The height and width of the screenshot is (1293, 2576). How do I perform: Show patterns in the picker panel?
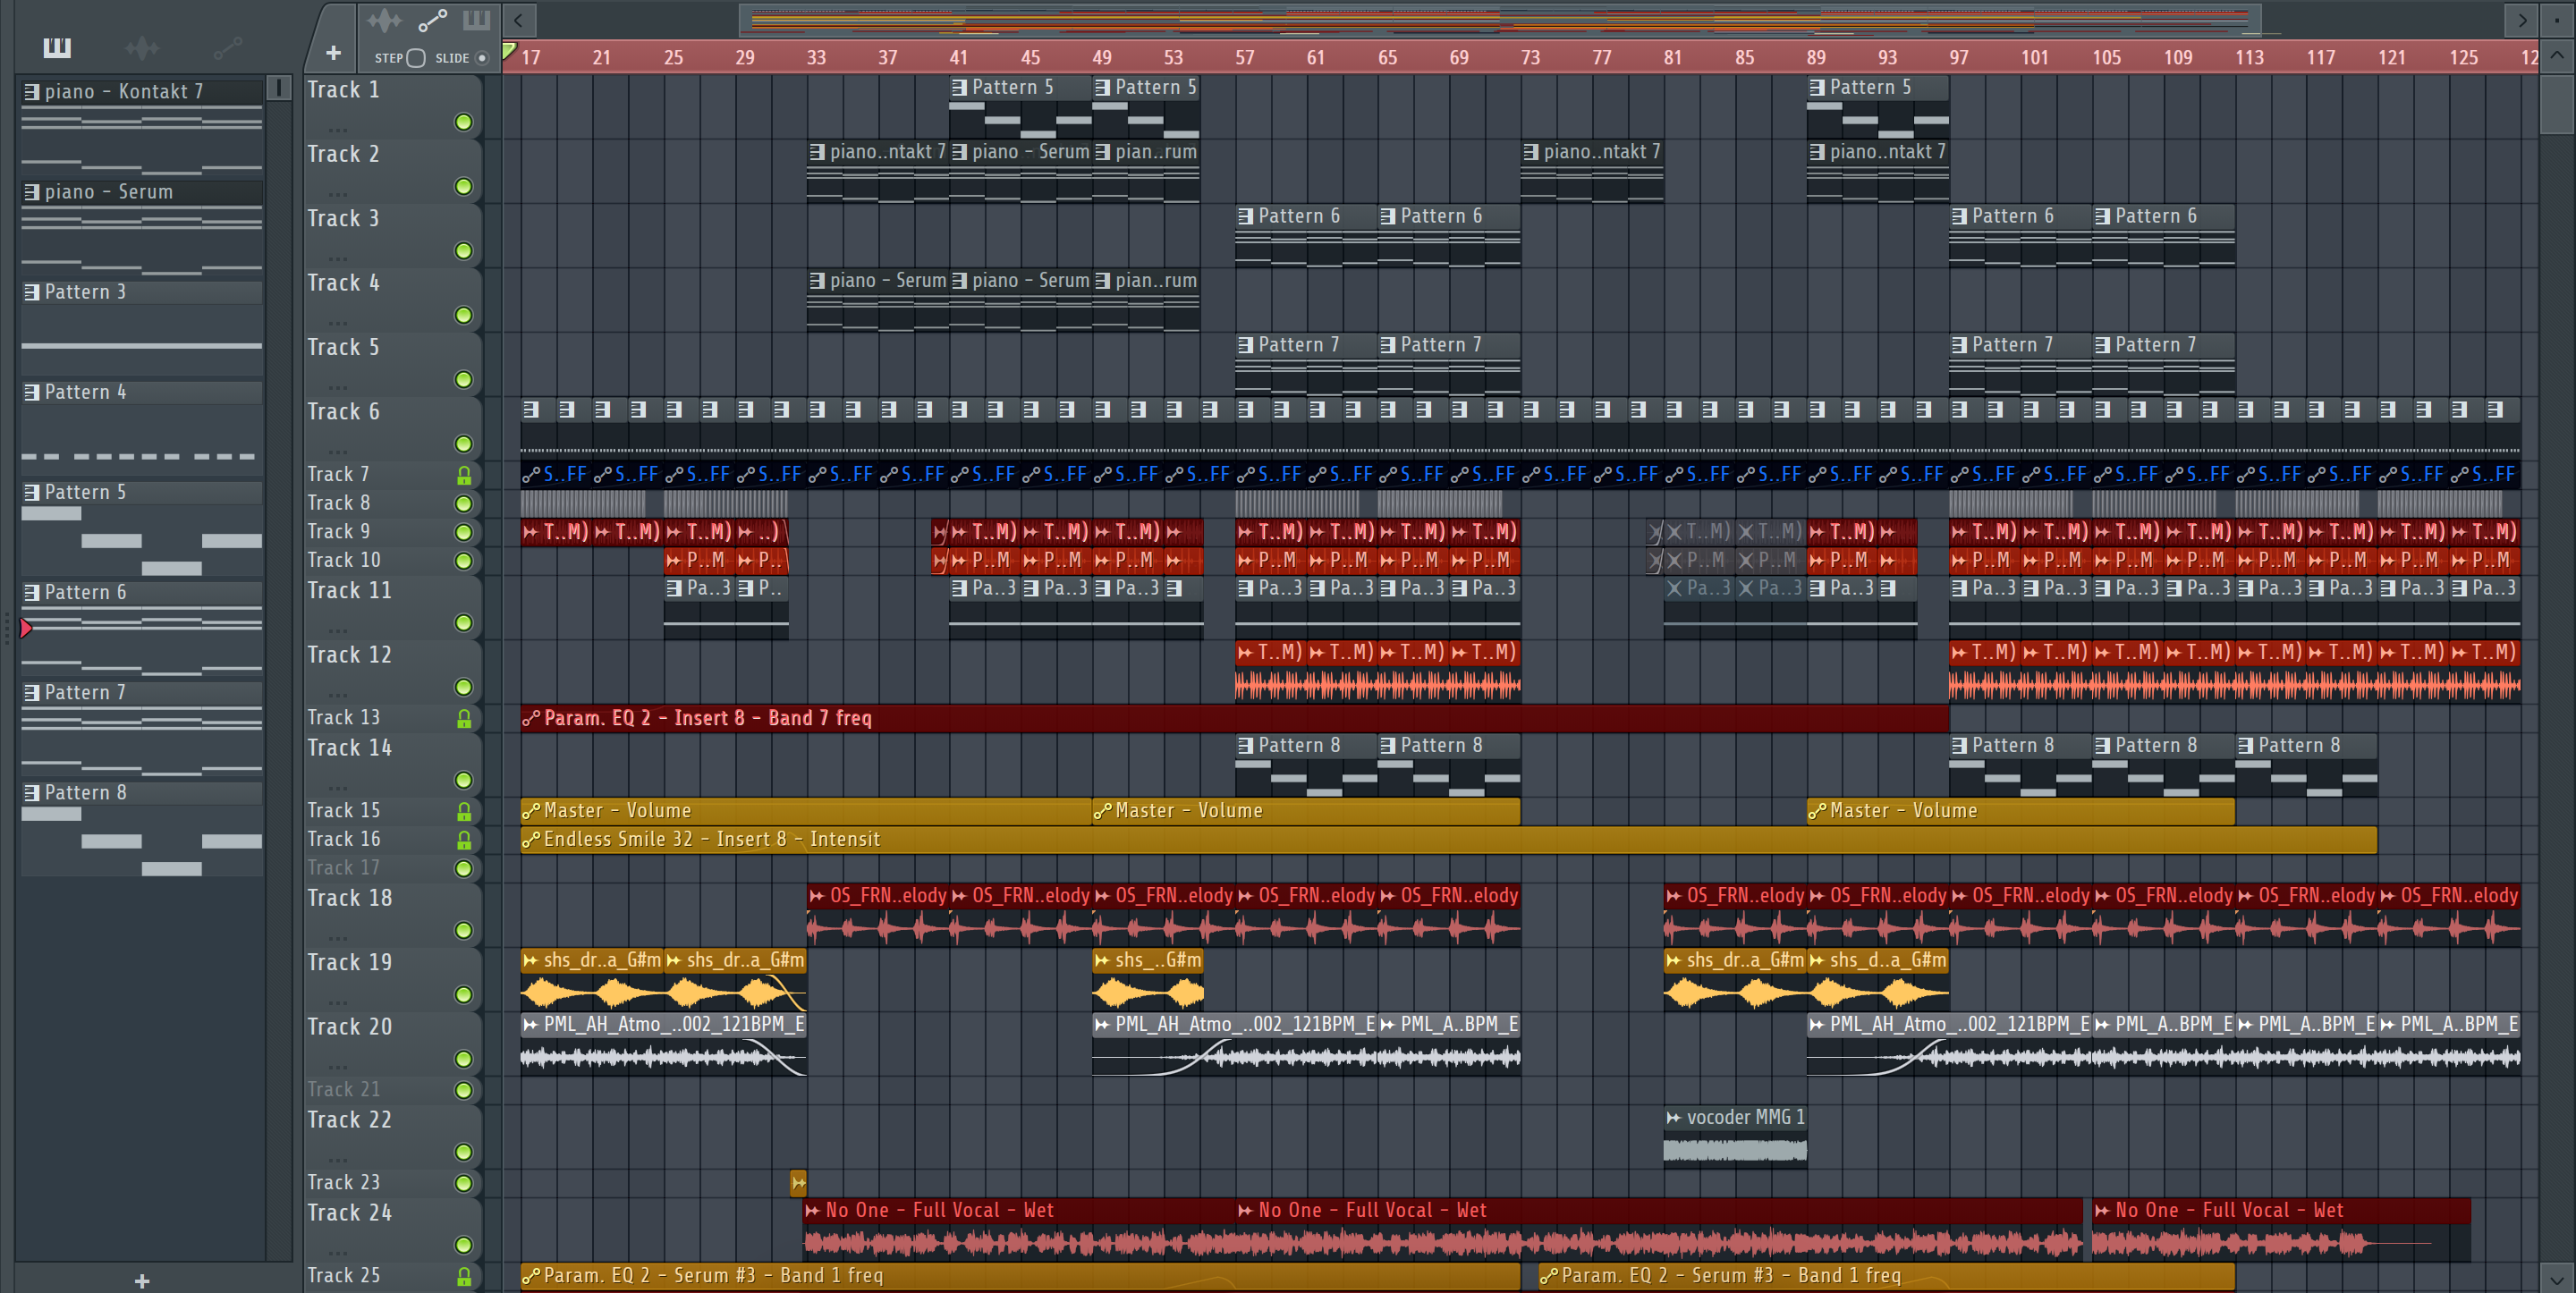(57, 47)
